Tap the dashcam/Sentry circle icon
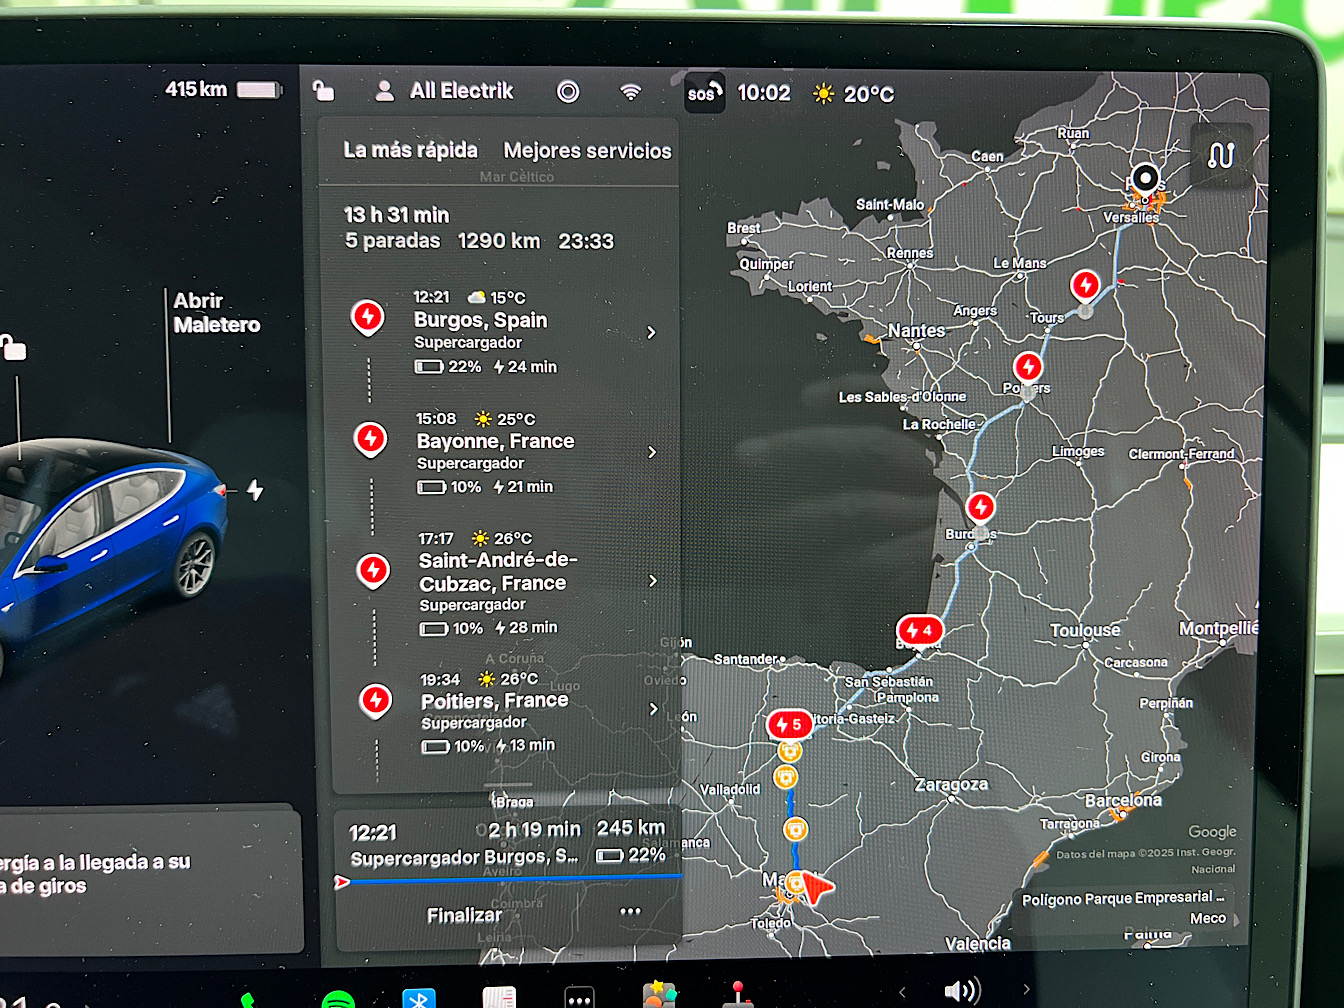 (x=568, y=92)
